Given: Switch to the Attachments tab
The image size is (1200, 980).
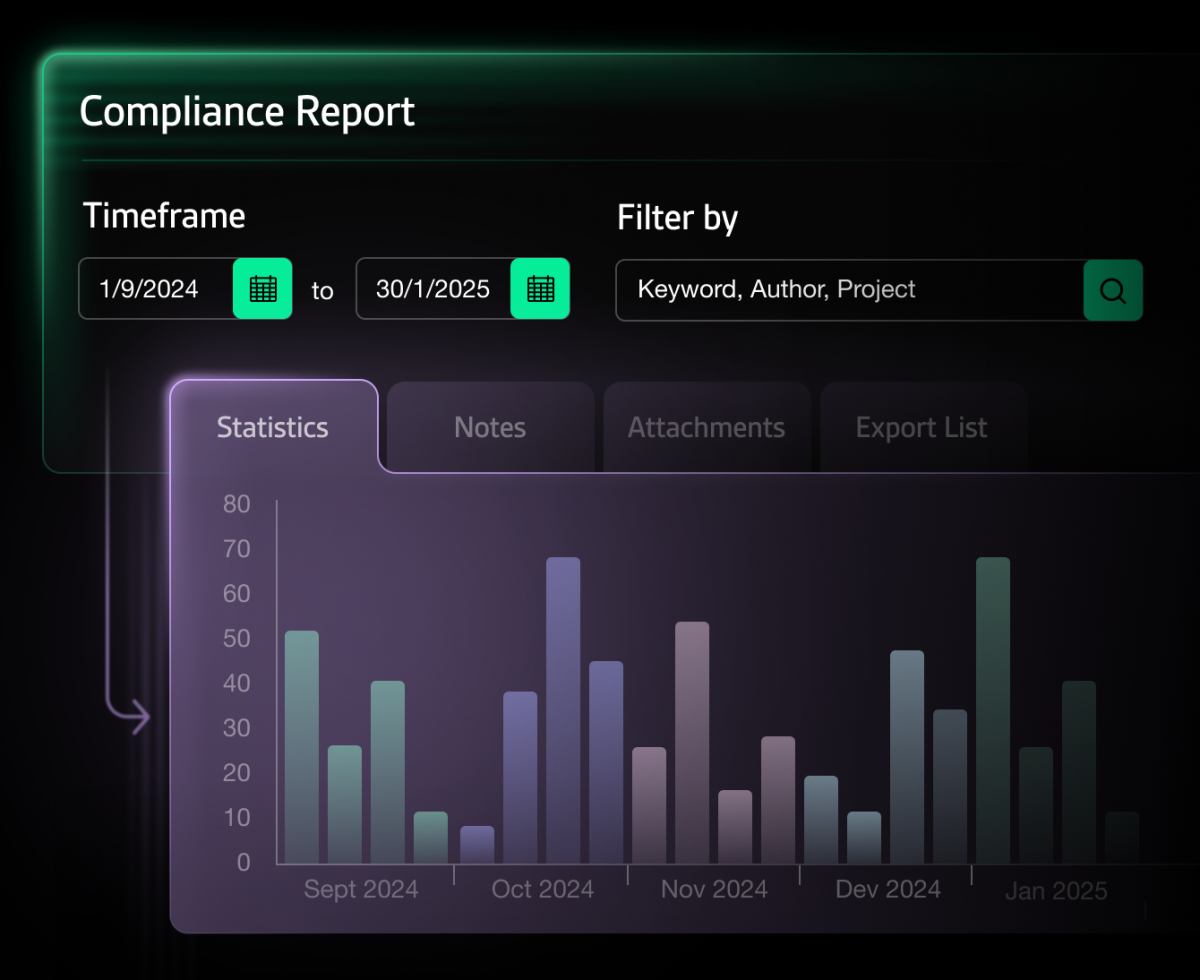Looking at the screenshot, I should tap(706, 427).
